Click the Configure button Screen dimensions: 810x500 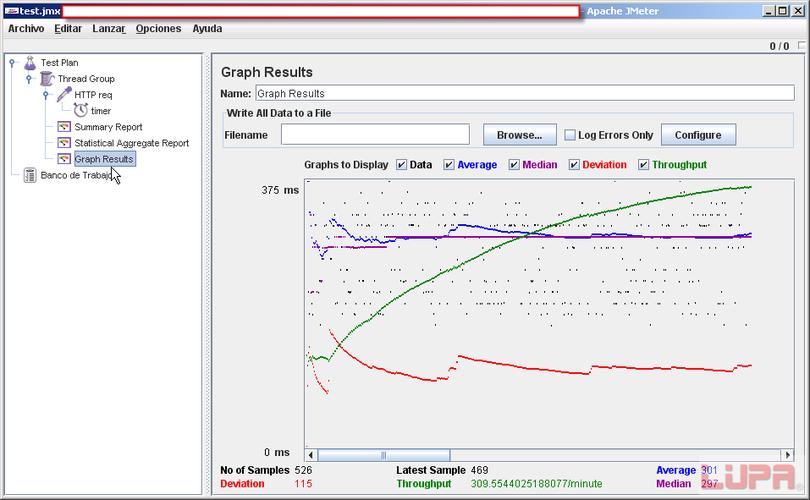[698, 135]
